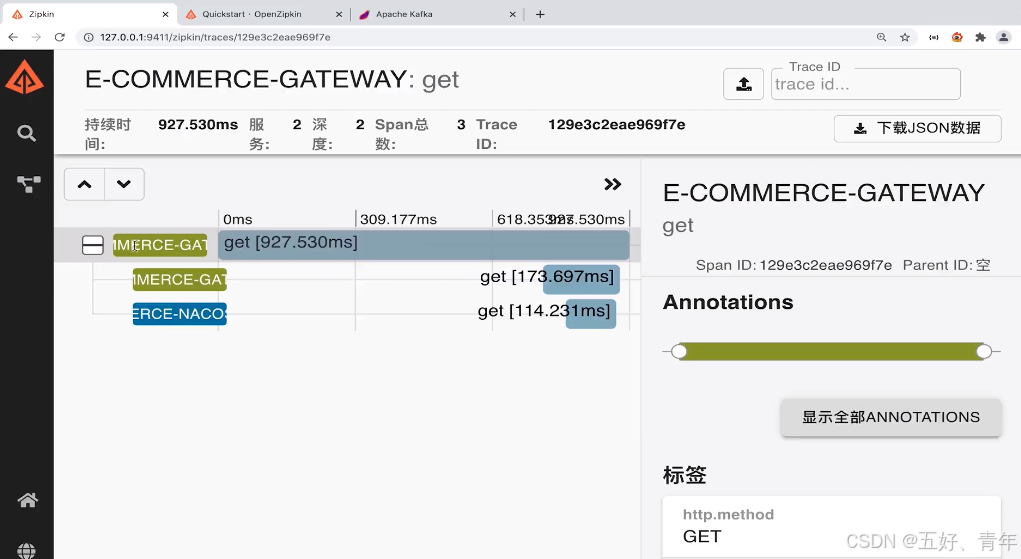Click 显示全部ANNOTATIONS button
1021x559 pixels.
tap(891, 417)
